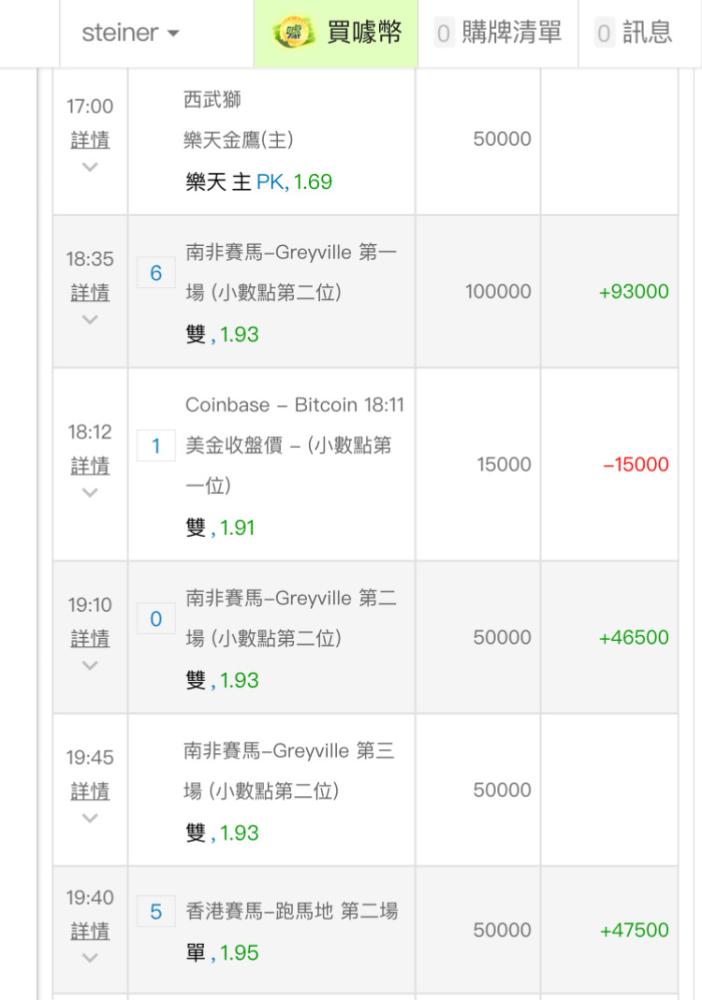Open 詳情 link for the 19:40 race

(90, 931)
